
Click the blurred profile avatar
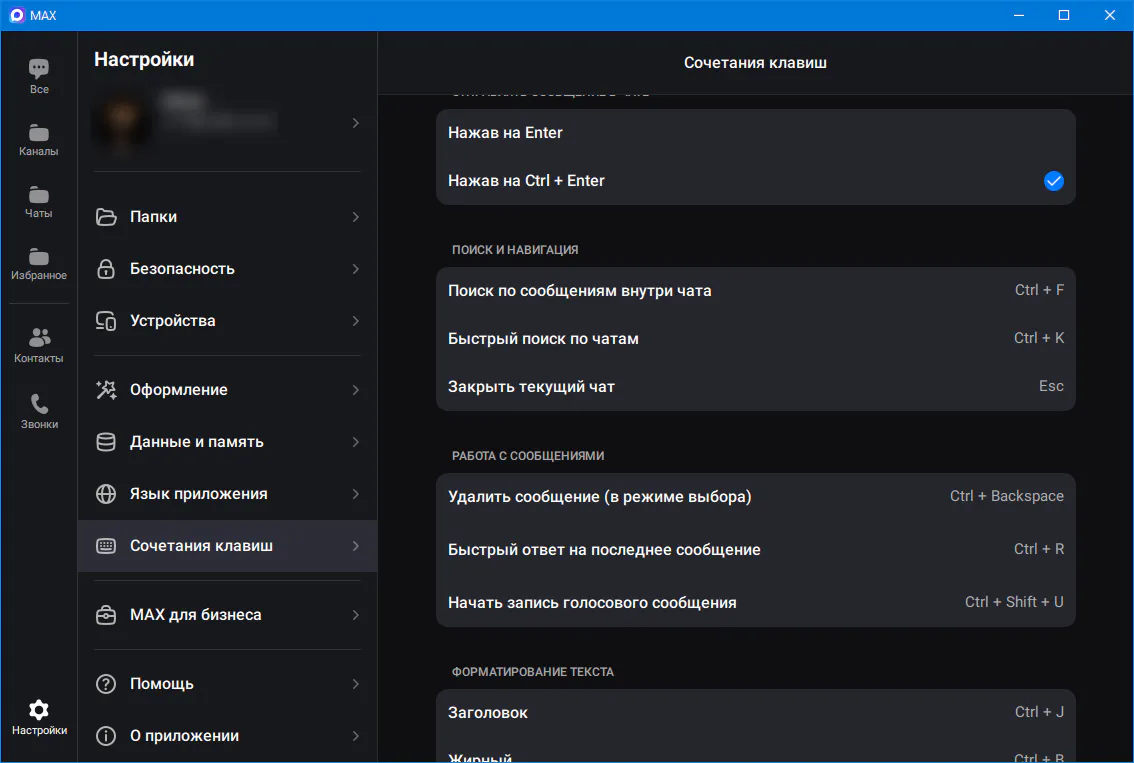[x=123, y=122]
